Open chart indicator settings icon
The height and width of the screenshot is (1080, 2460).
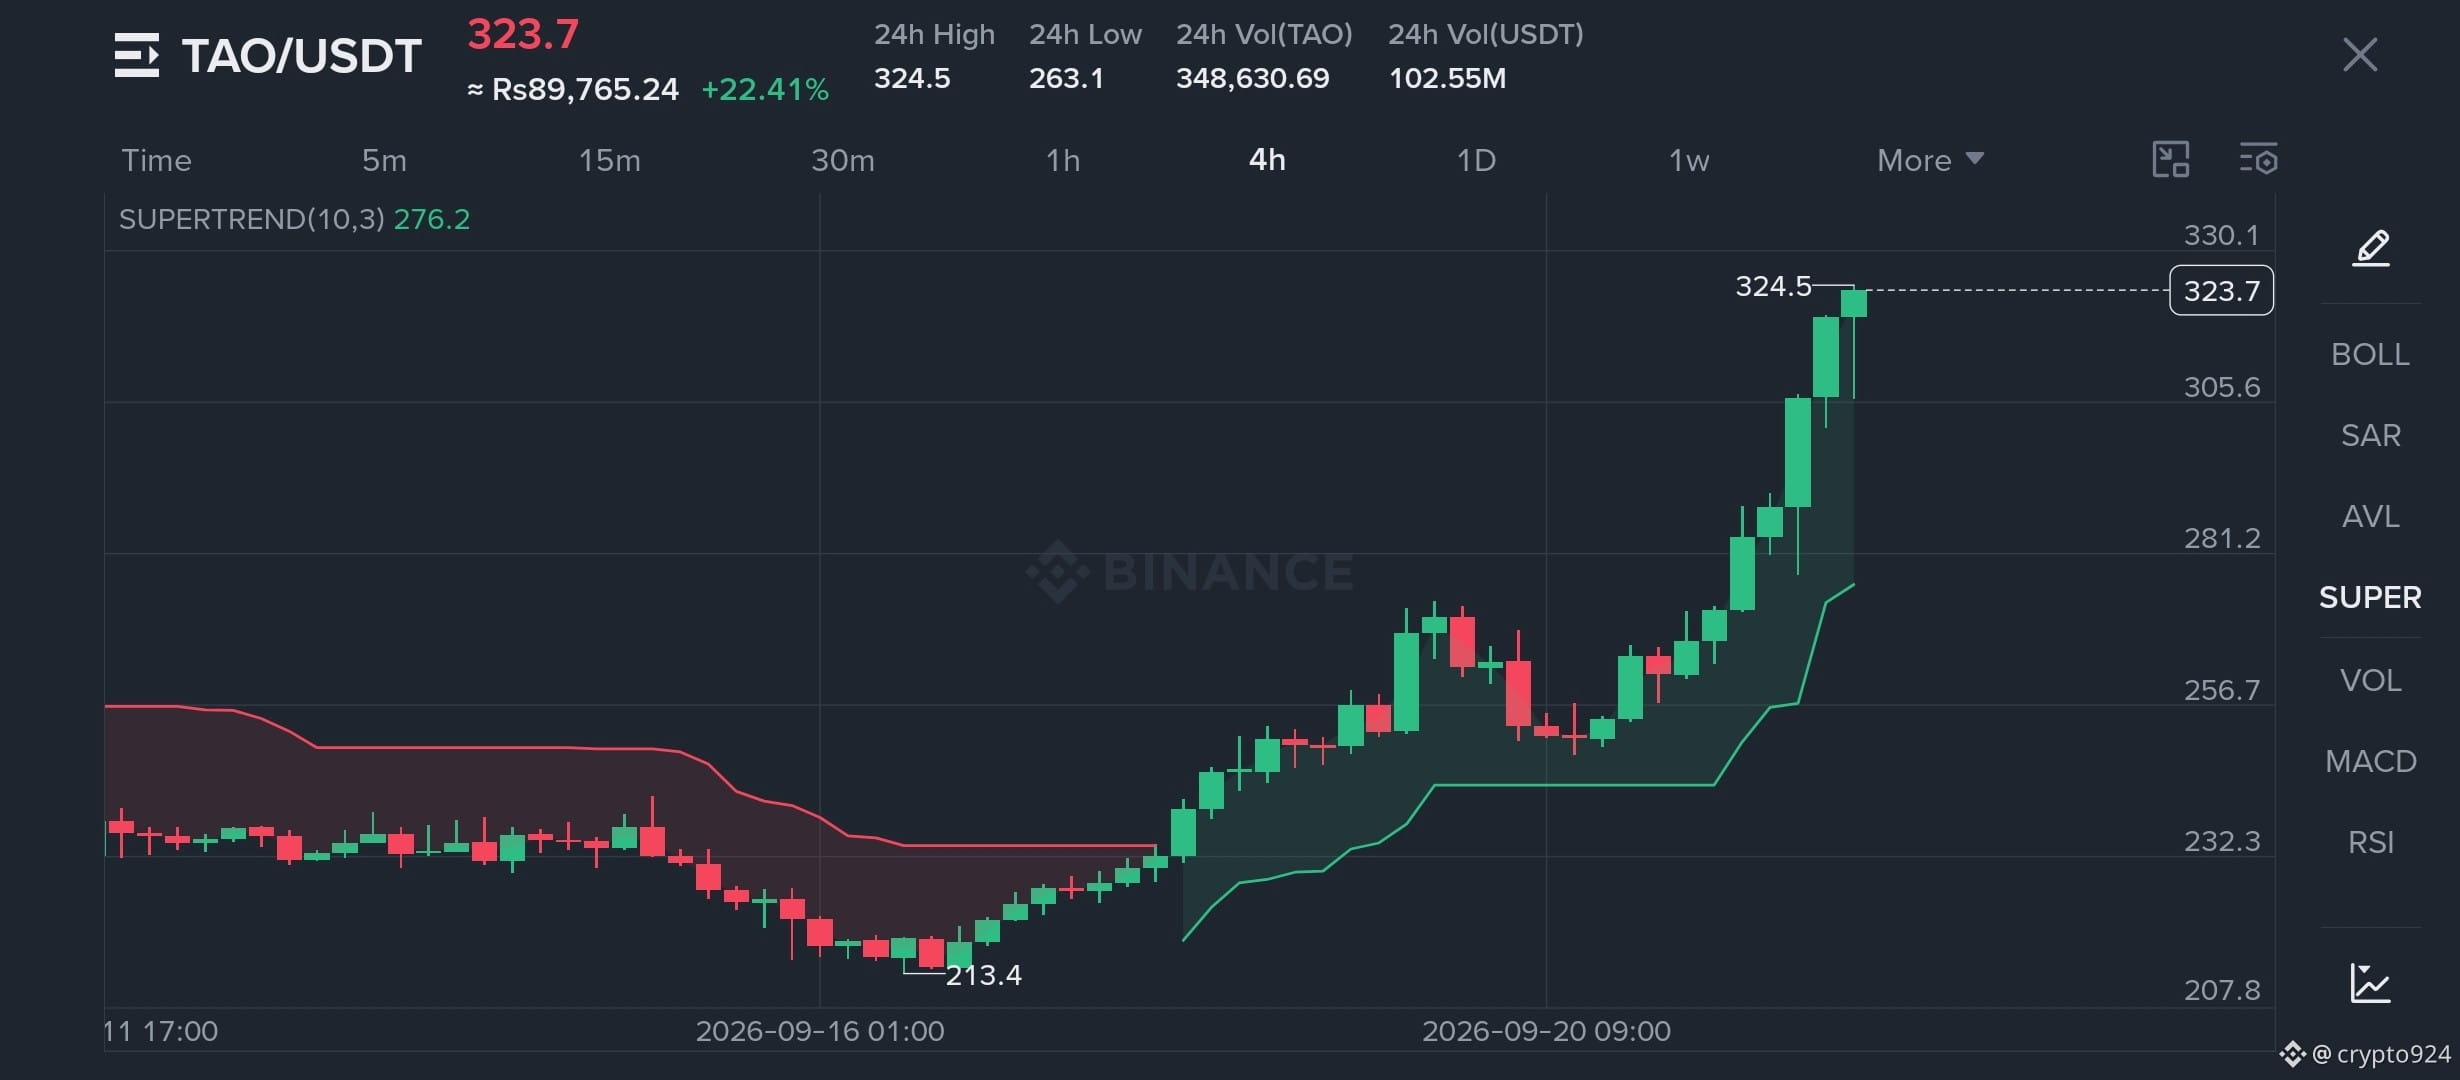tap(2258, 159)
